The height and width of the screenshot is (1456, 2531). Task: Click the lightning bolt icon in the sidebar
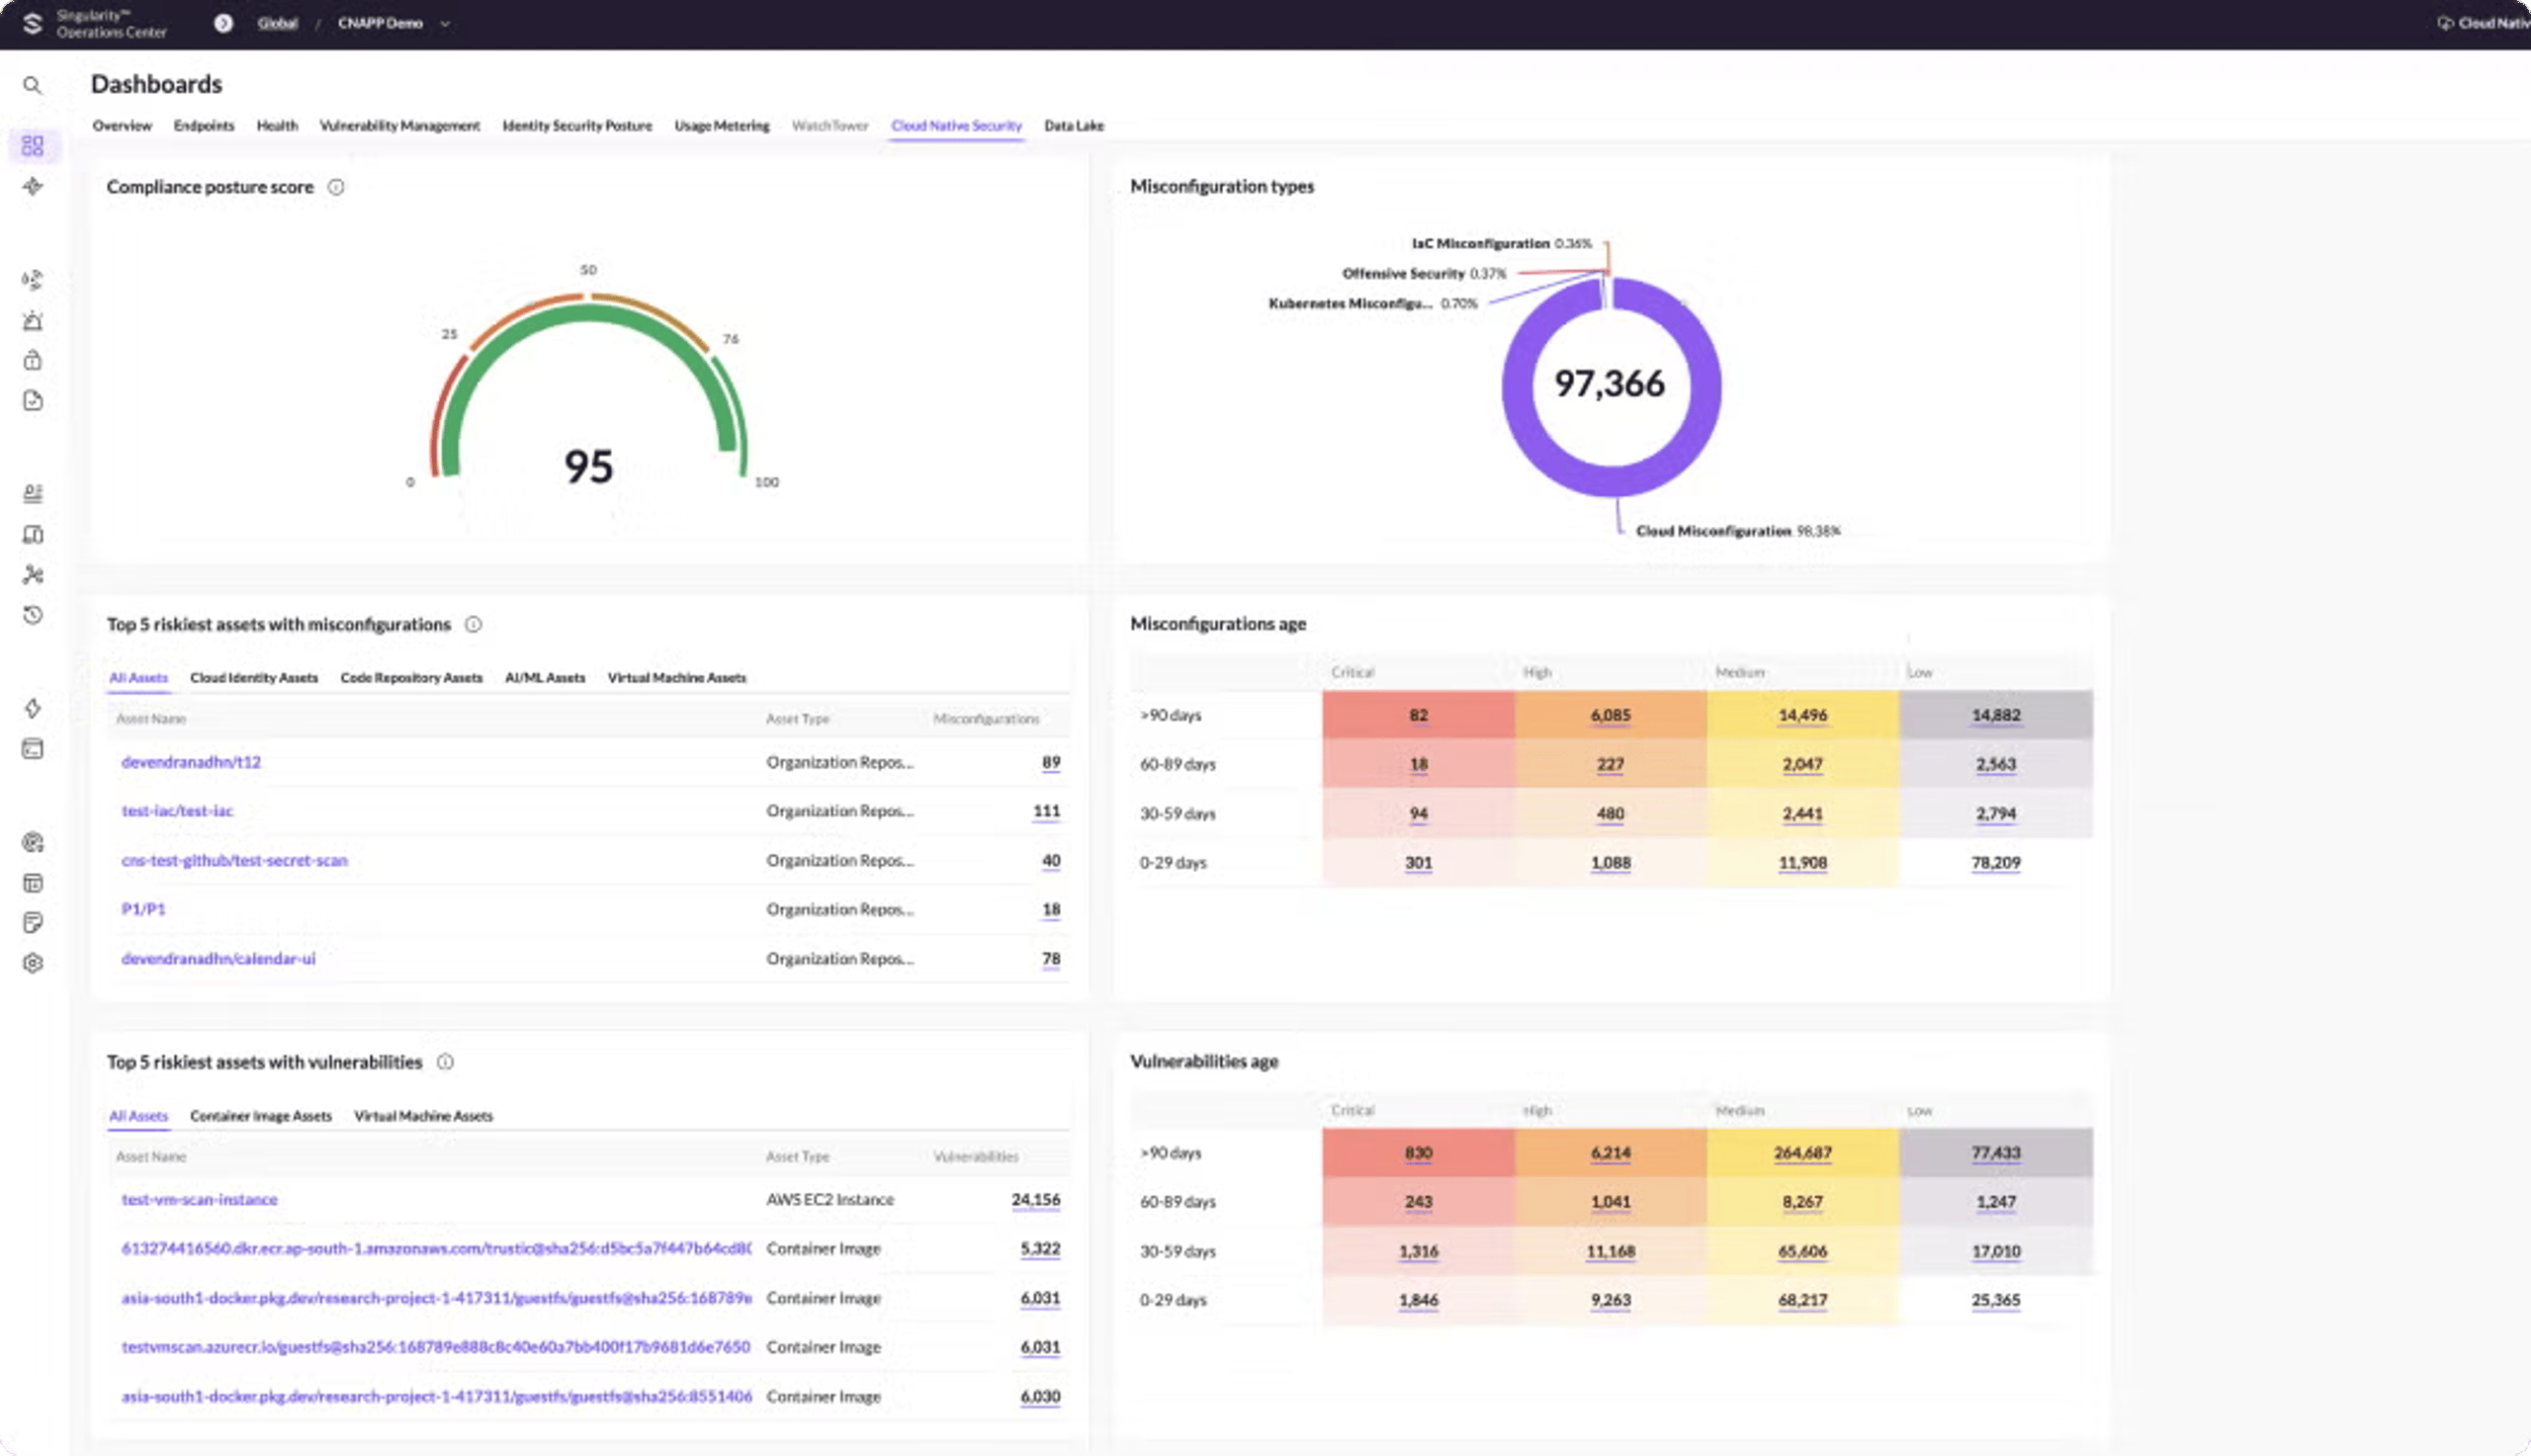point(33,708)
